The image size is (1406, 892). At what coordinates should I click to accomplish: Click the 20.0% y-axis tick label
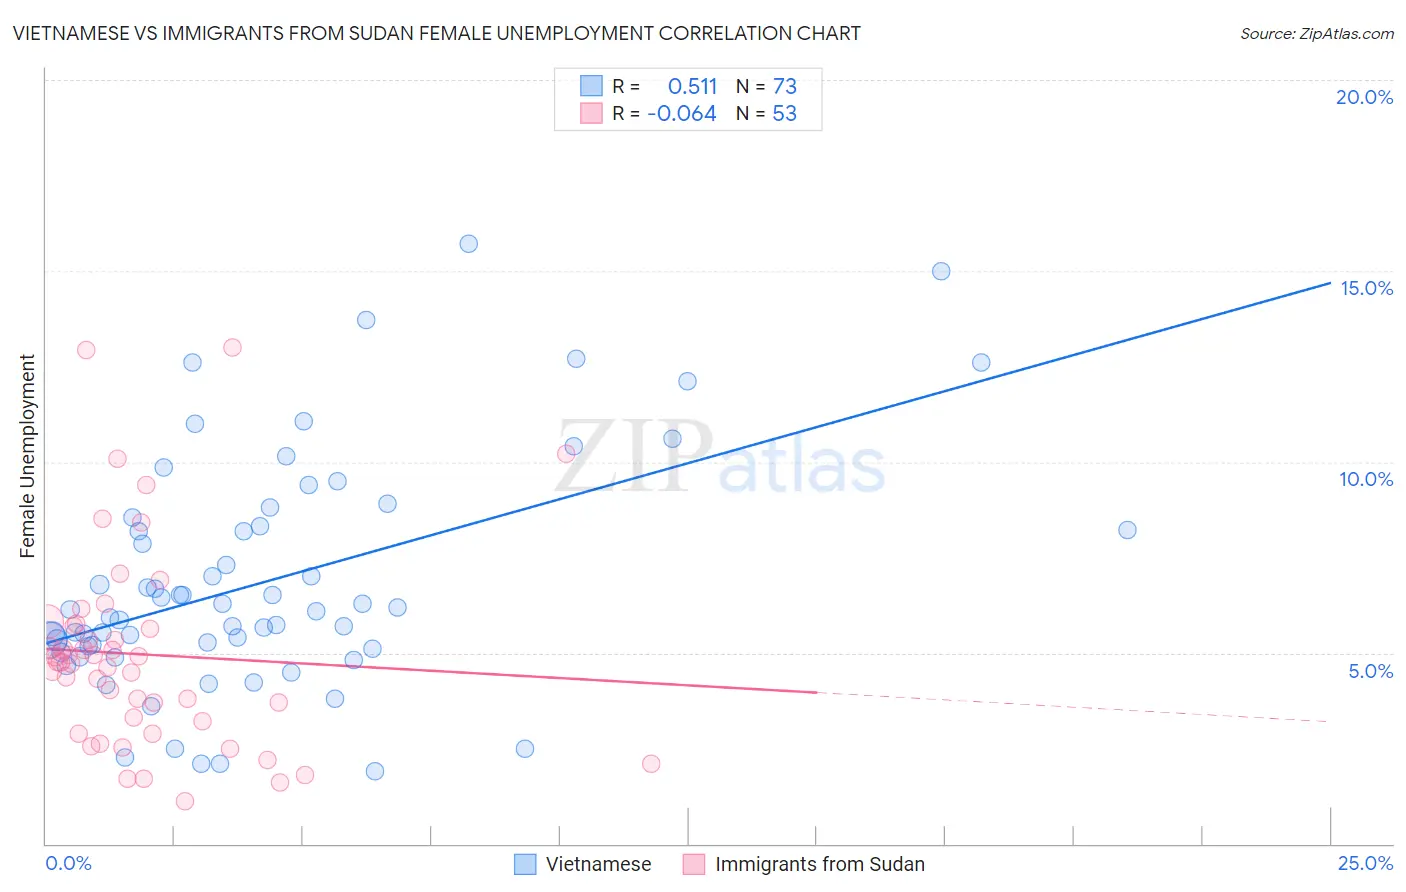(1364, 97)
